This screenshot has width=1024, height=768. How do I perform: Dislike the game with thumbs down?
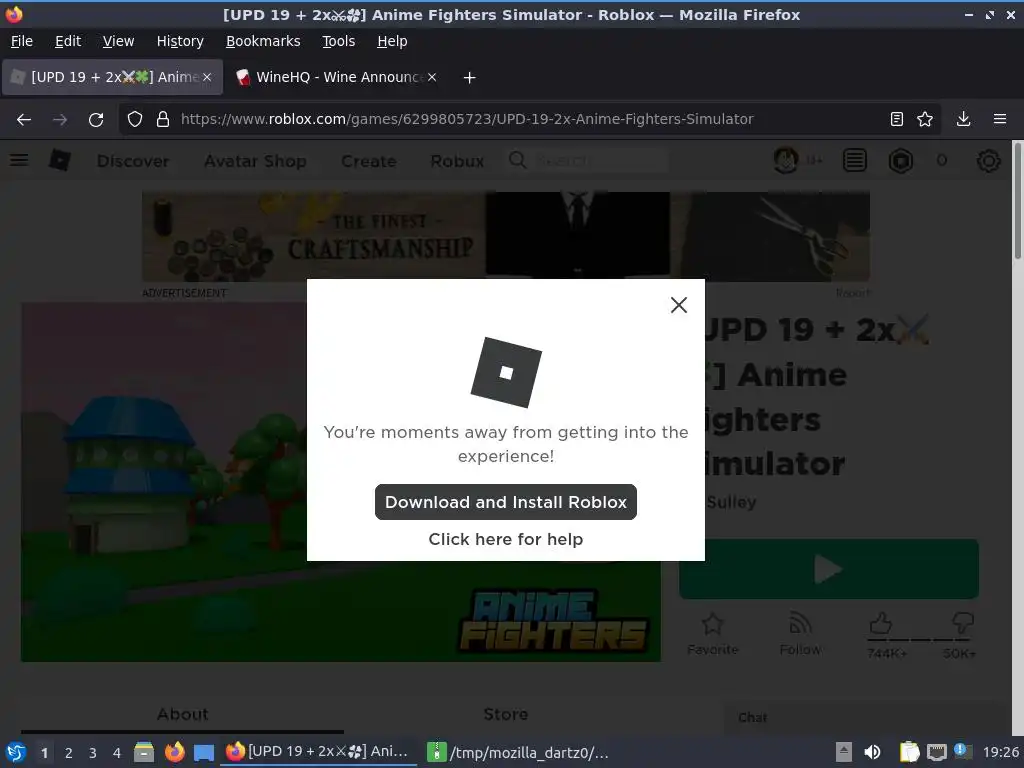[x=963, y=622]
